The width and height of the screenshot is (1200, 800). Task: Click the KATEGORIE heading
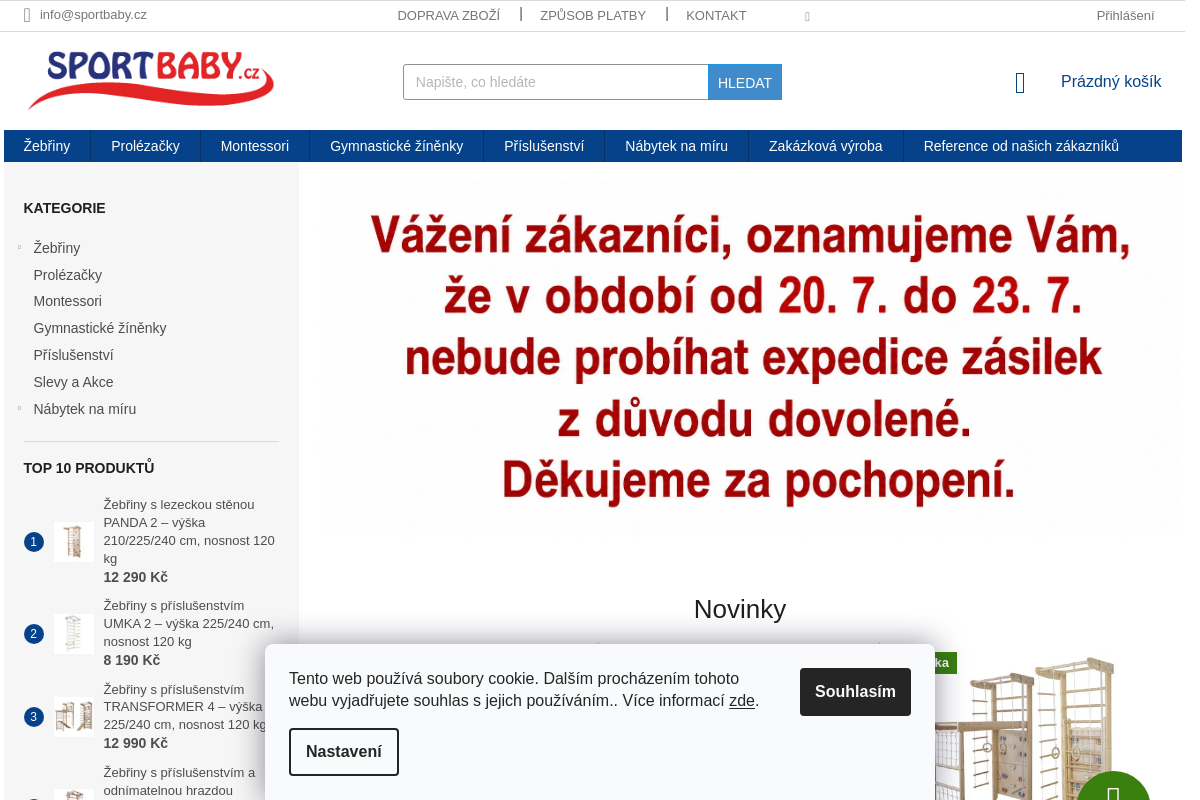(x=64, y=208)
